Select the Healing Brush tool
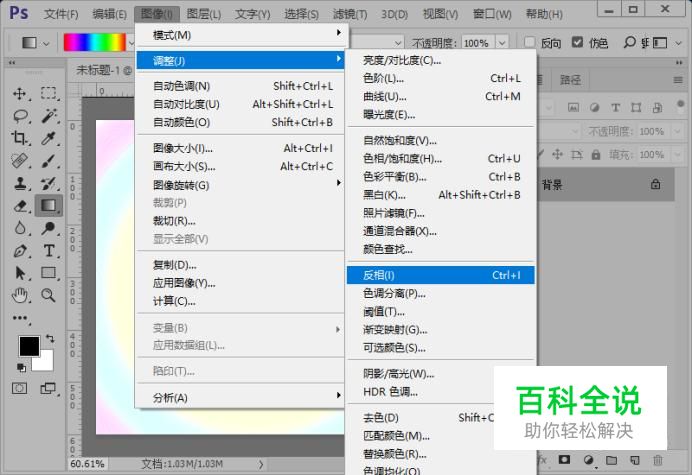This screenshot has height=475, width=692. click(19, 161)
